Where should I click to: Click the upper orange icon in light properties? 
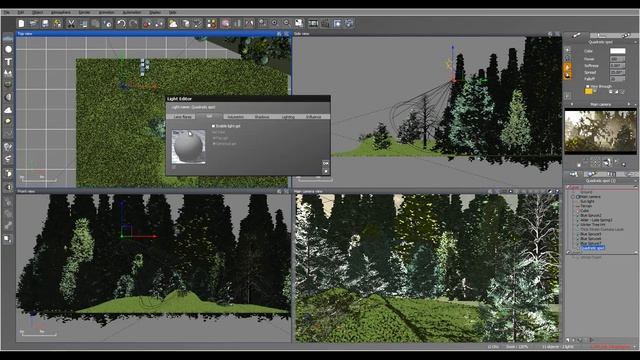pyautogui.click(x=568, y=67)
